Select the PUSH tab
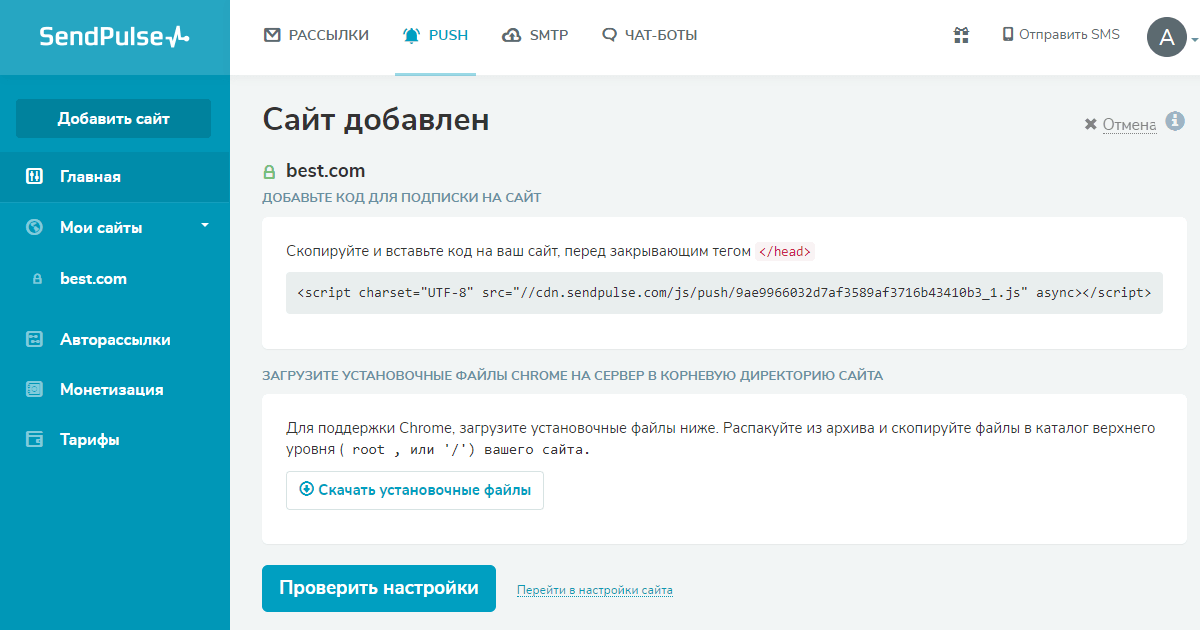1200x630 pixels. tap(435, 36)
